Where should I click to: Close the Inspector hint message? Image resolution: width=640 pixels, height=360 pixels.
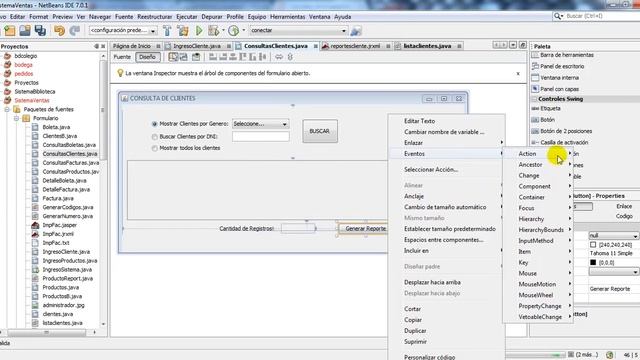(518, 74)
